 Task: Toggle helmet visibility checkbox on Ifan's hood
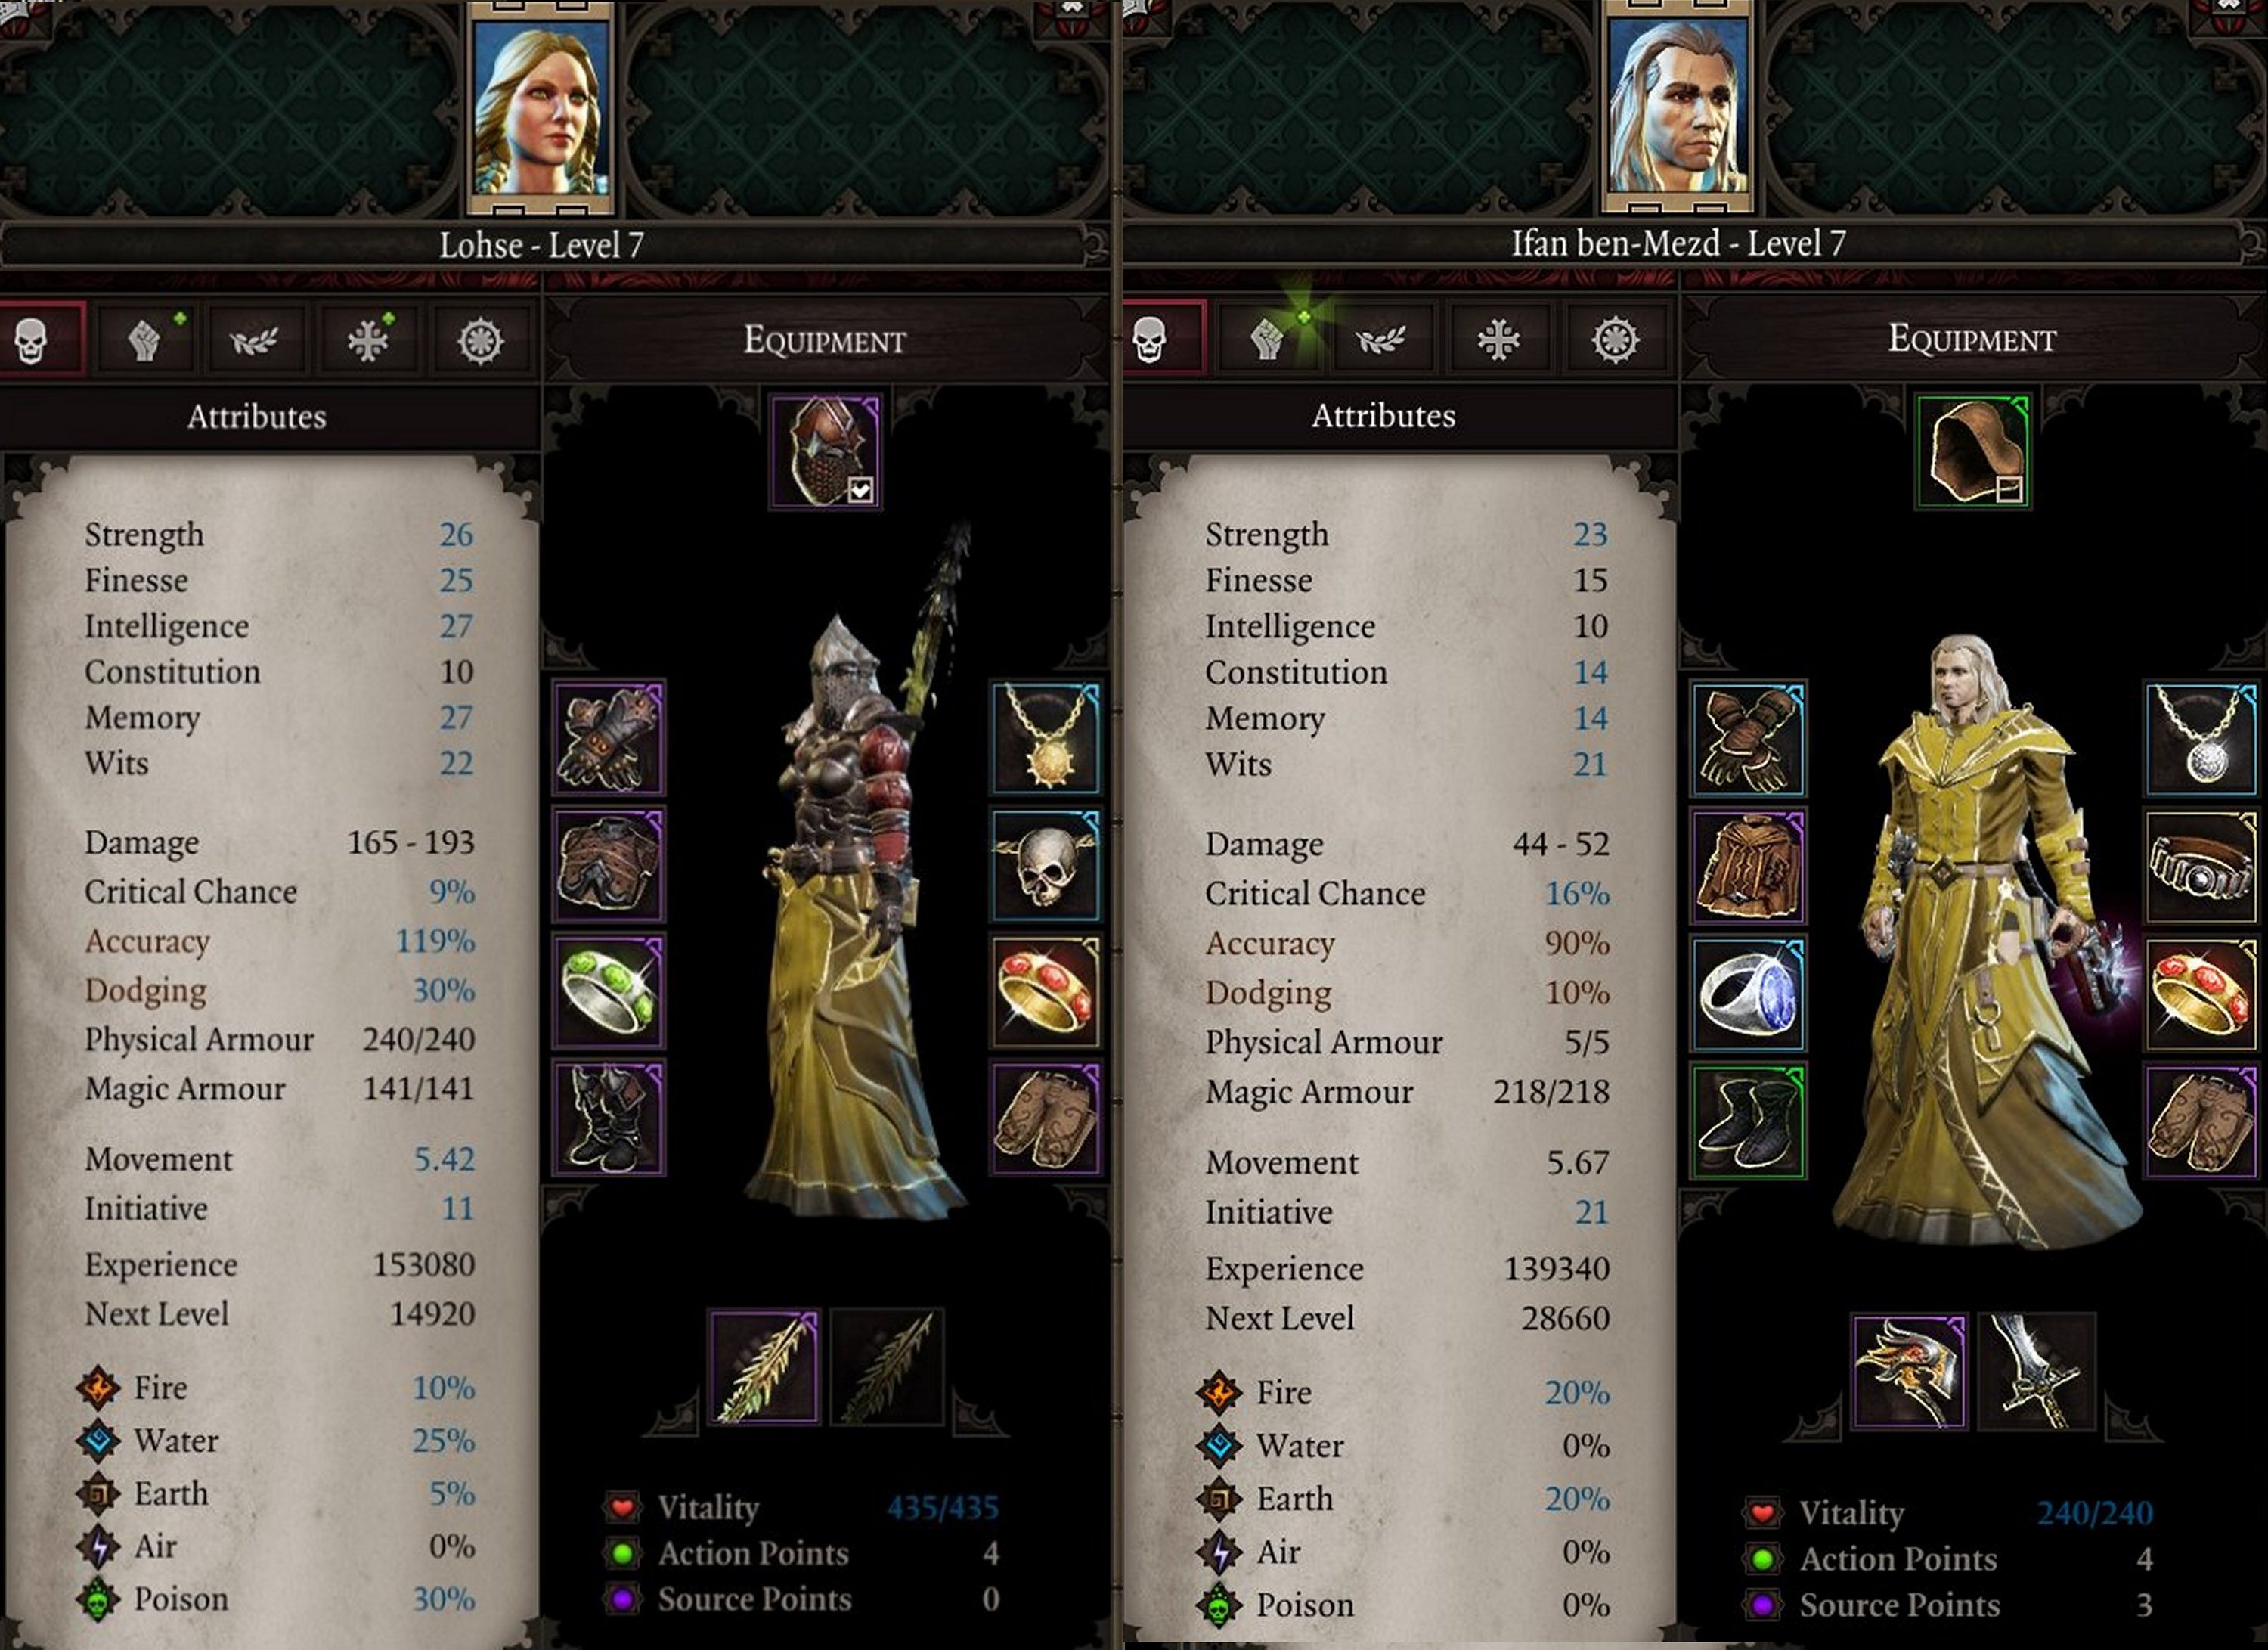2009,489
